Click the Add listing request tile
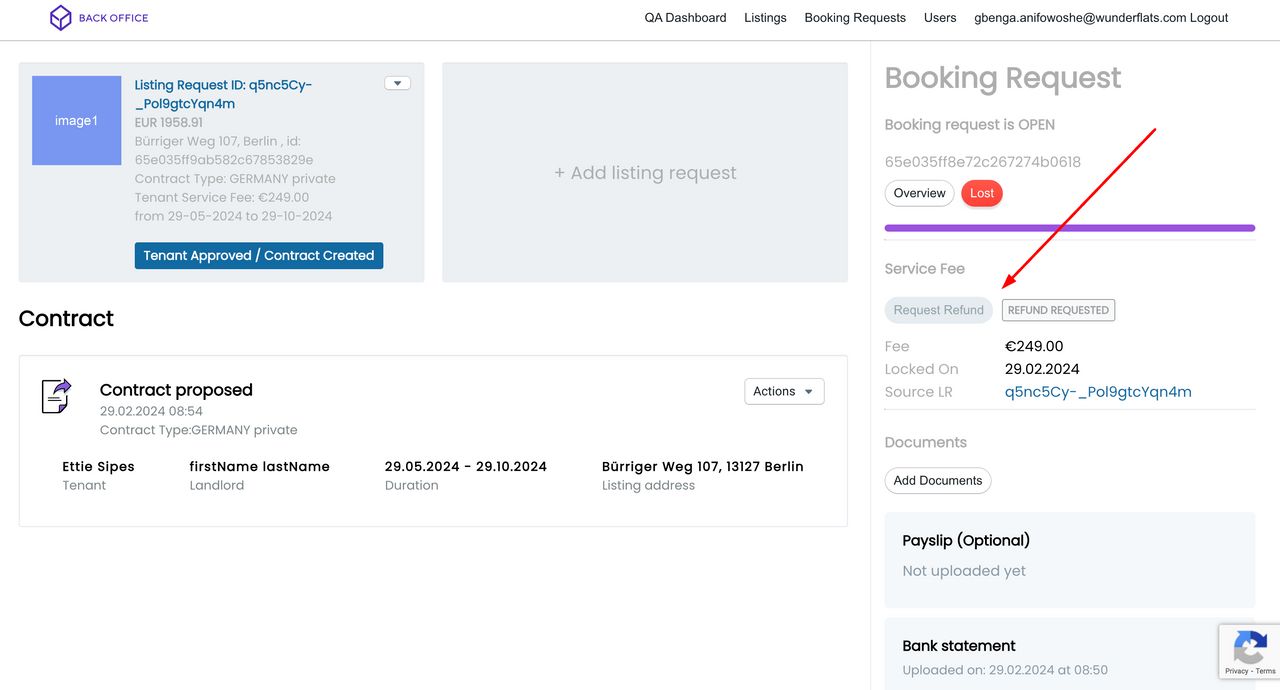This screenshot has height=690, width=1280. coord(645,173)
